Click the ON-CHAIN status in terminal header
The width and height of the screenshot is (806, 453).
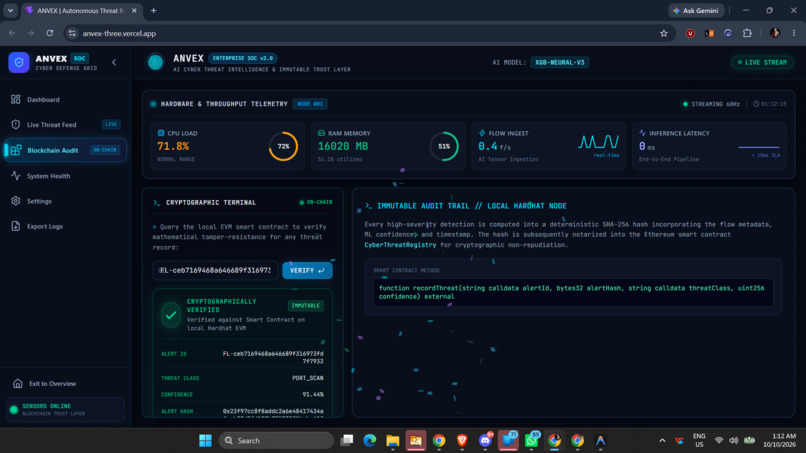[x=316, y=202]
